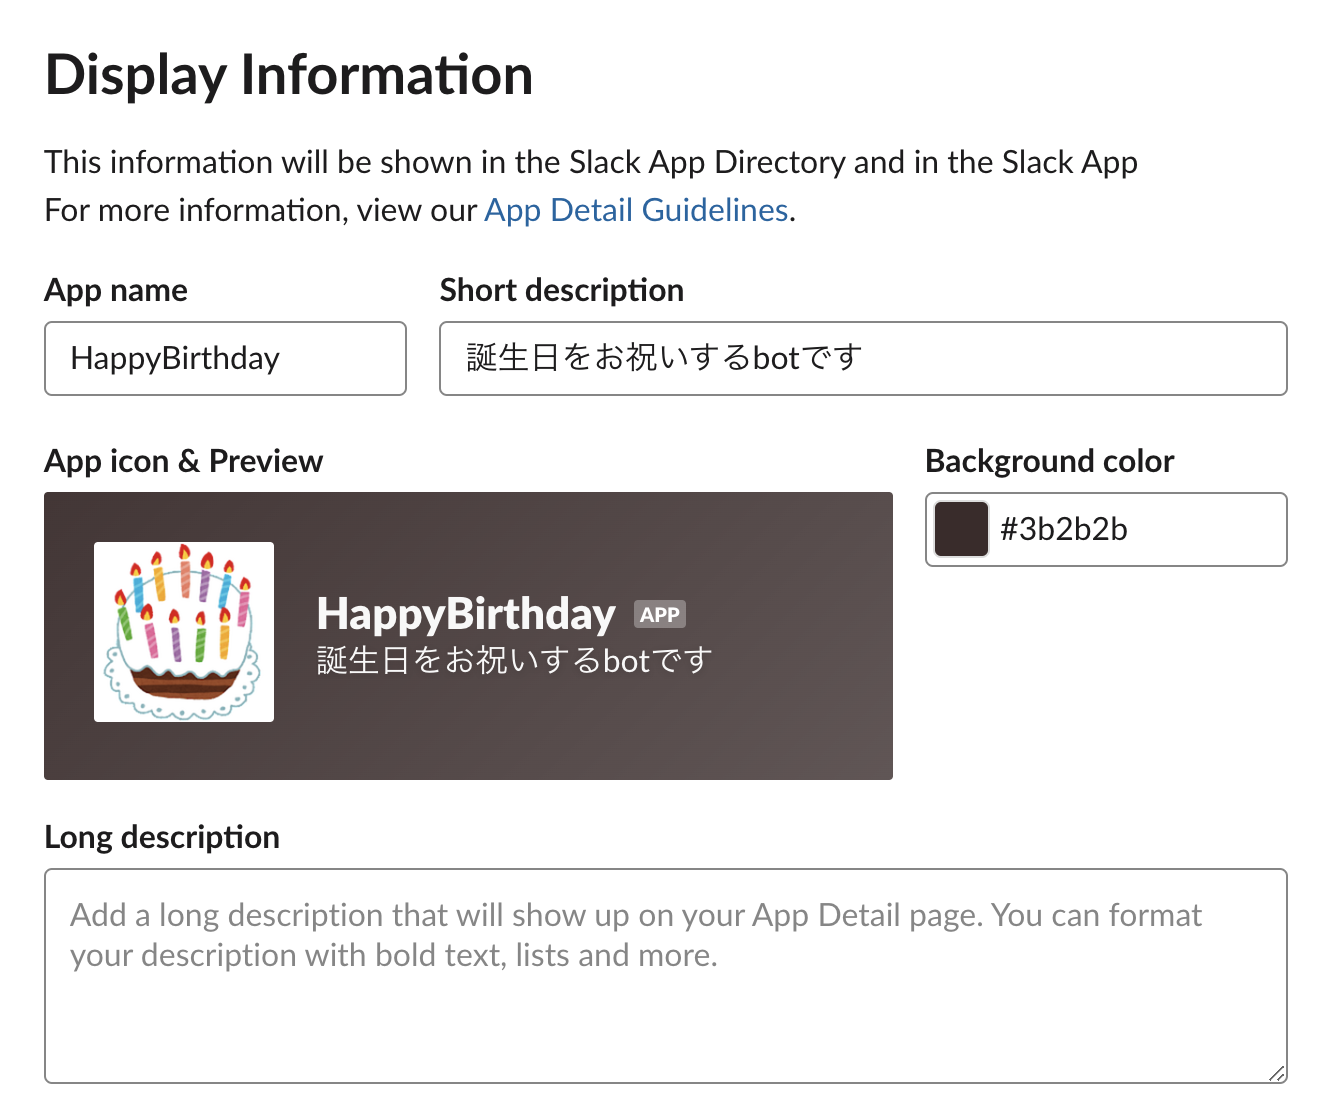Click the APP badge in preview
Screen dimensions: 1328x1110
[660, 615]
